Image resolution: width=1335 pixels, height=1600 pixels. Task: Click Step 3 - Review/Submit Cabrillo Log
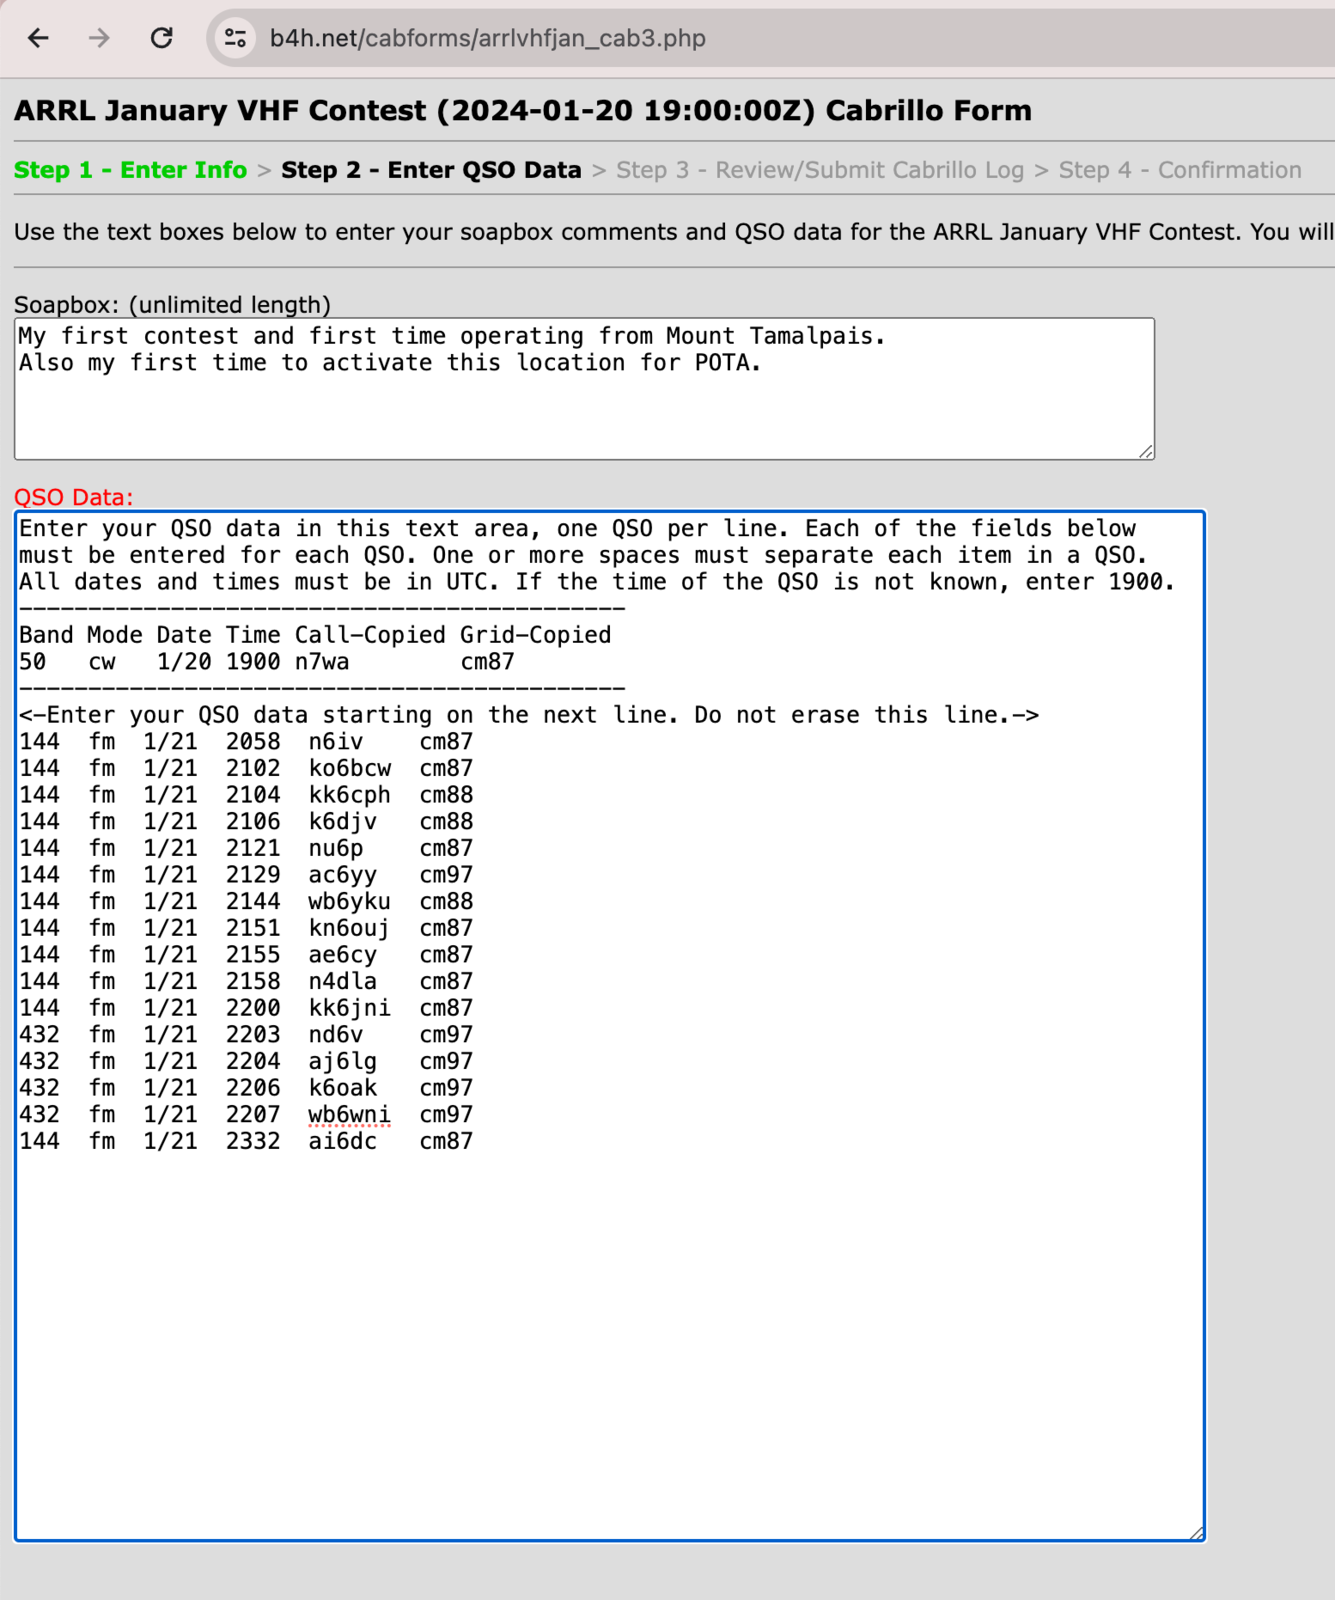click(x=820, y=170)
